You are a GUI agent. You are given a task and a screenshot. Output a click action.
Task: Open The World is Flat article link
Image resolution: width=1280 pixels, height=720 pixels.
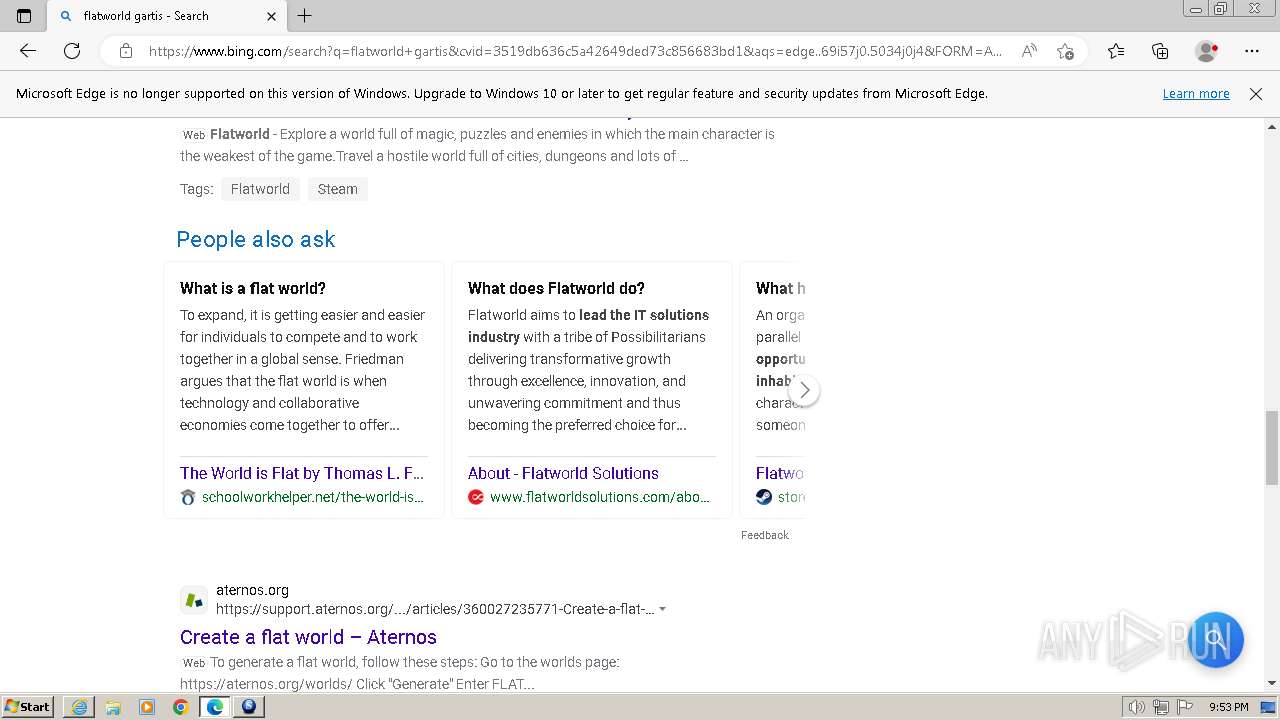tap(302, 473)
